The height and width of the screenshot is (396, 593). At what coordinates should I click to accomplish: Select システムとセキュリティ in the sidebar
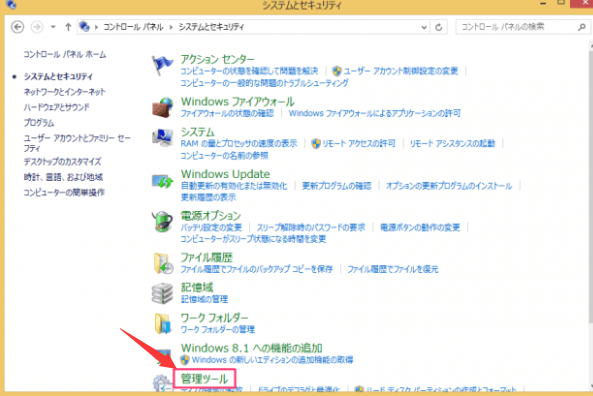pos(58,76)
